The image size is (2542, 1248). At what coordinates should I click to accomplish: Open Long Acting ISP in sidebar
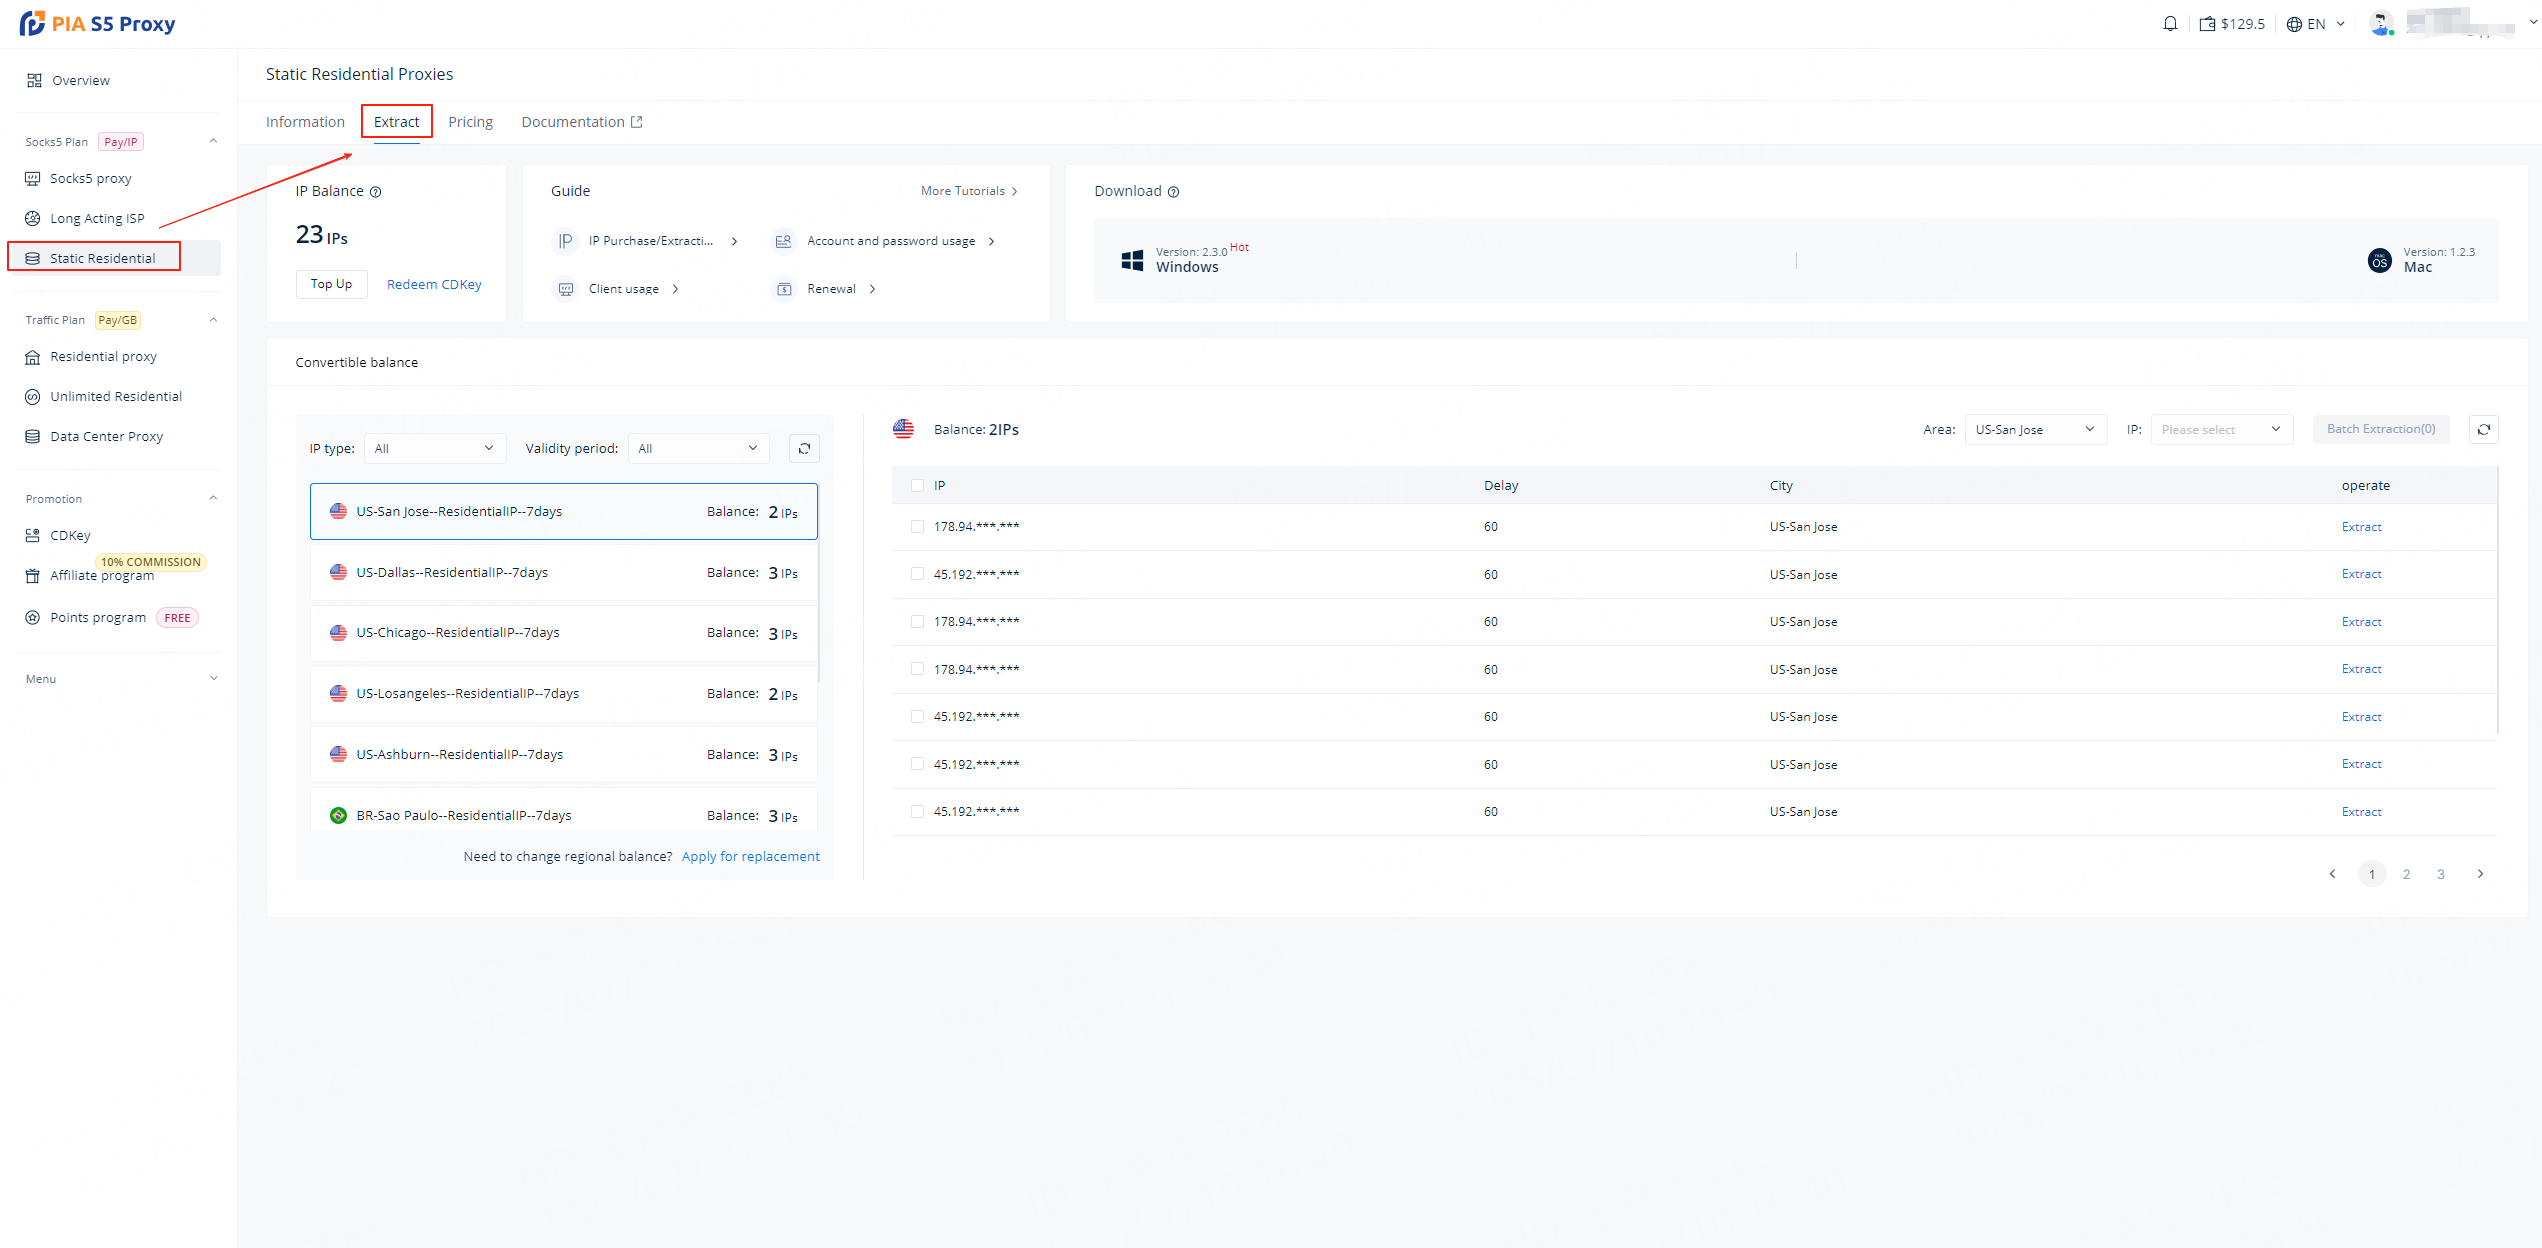97,218
